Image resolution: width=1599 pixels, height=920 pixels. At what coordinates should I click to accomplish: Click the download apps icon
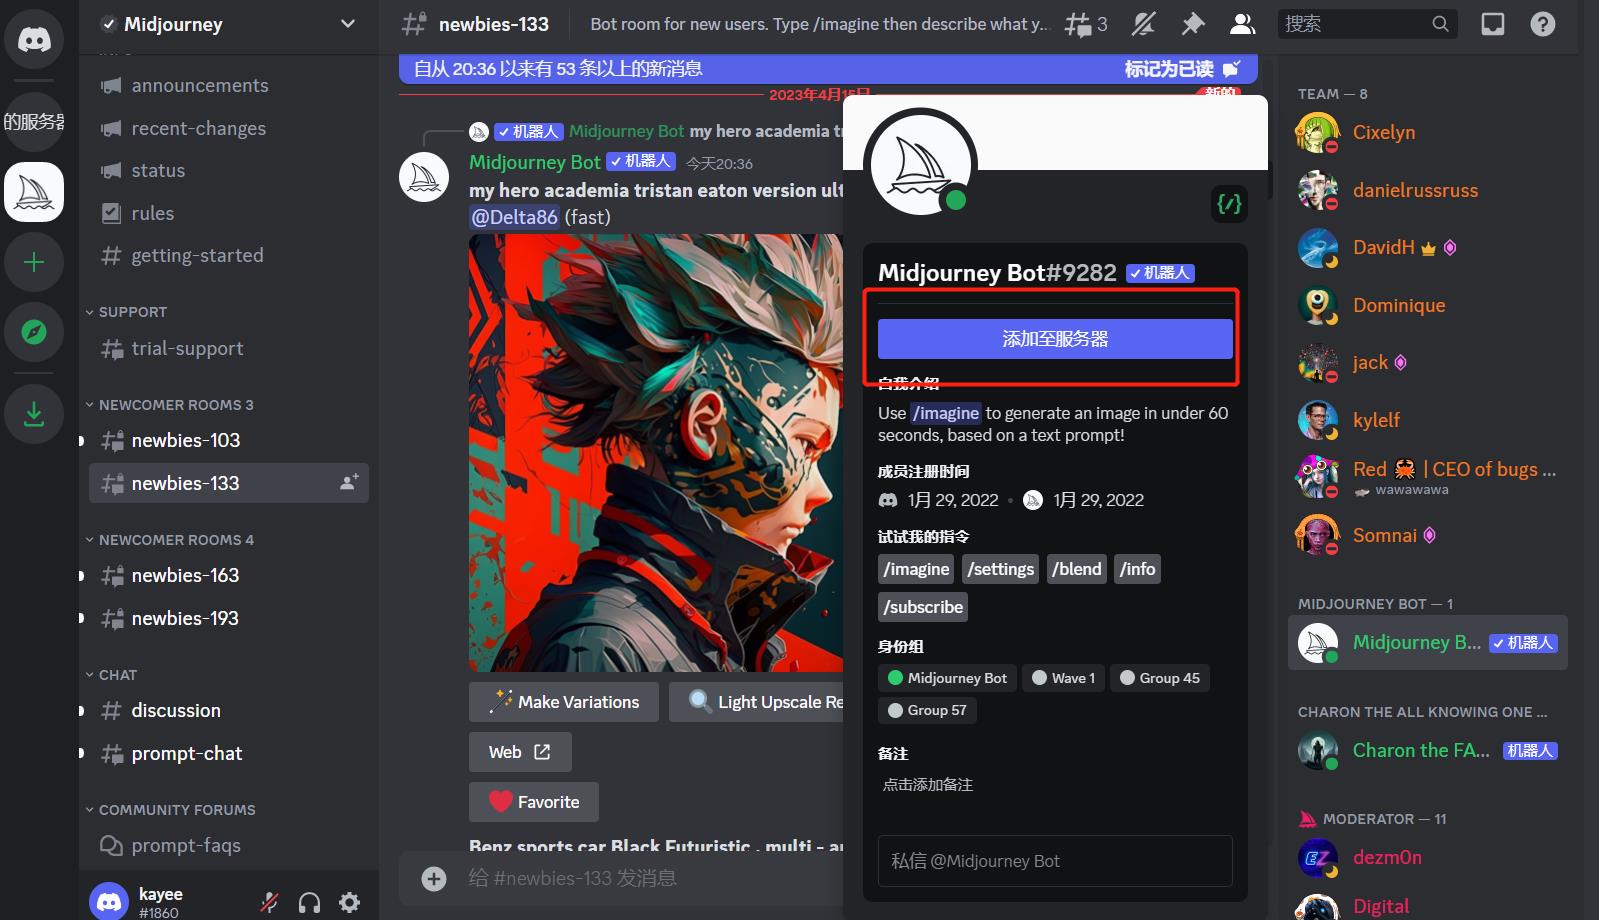coord(34,413)
